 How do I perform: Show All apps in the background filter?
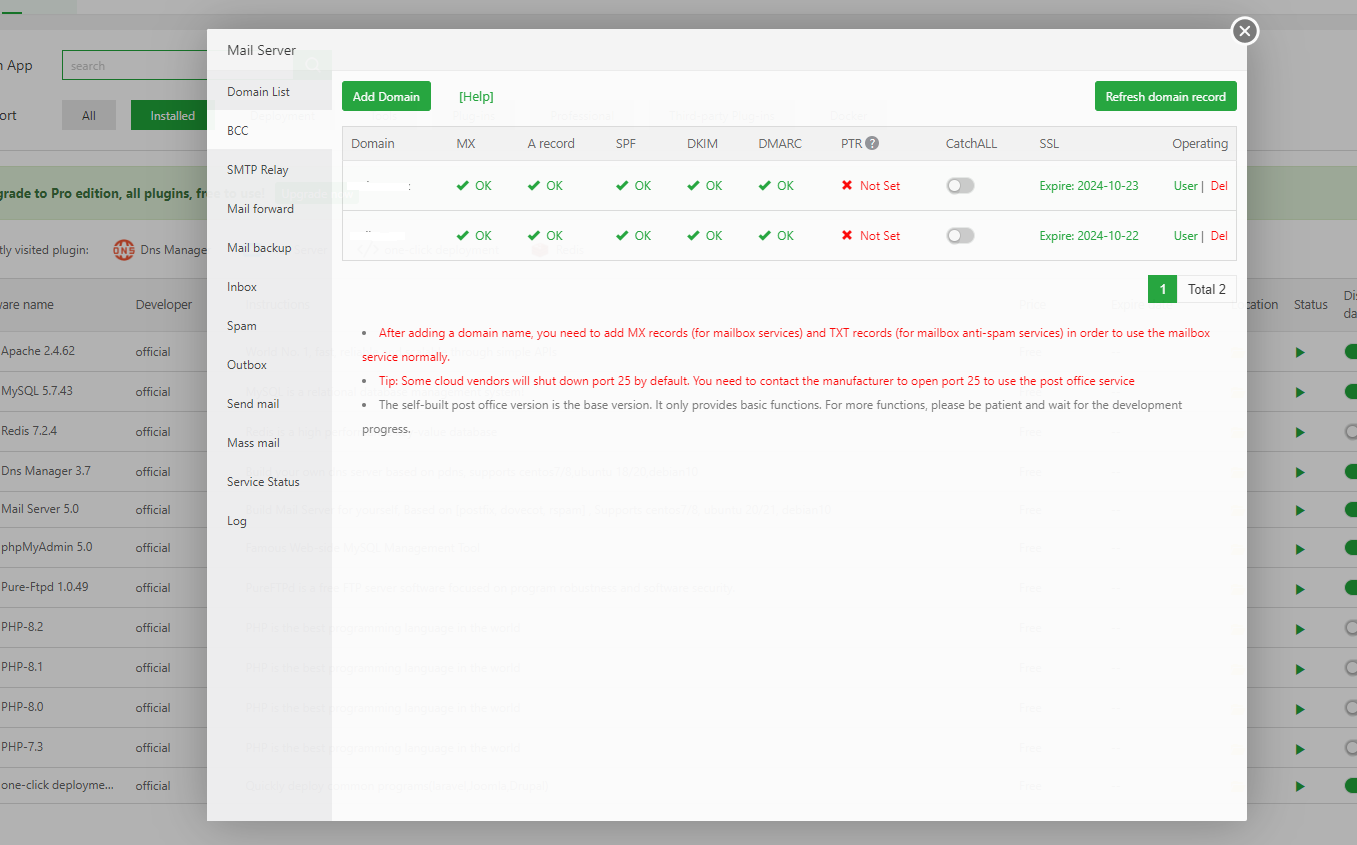click(89, 115)
